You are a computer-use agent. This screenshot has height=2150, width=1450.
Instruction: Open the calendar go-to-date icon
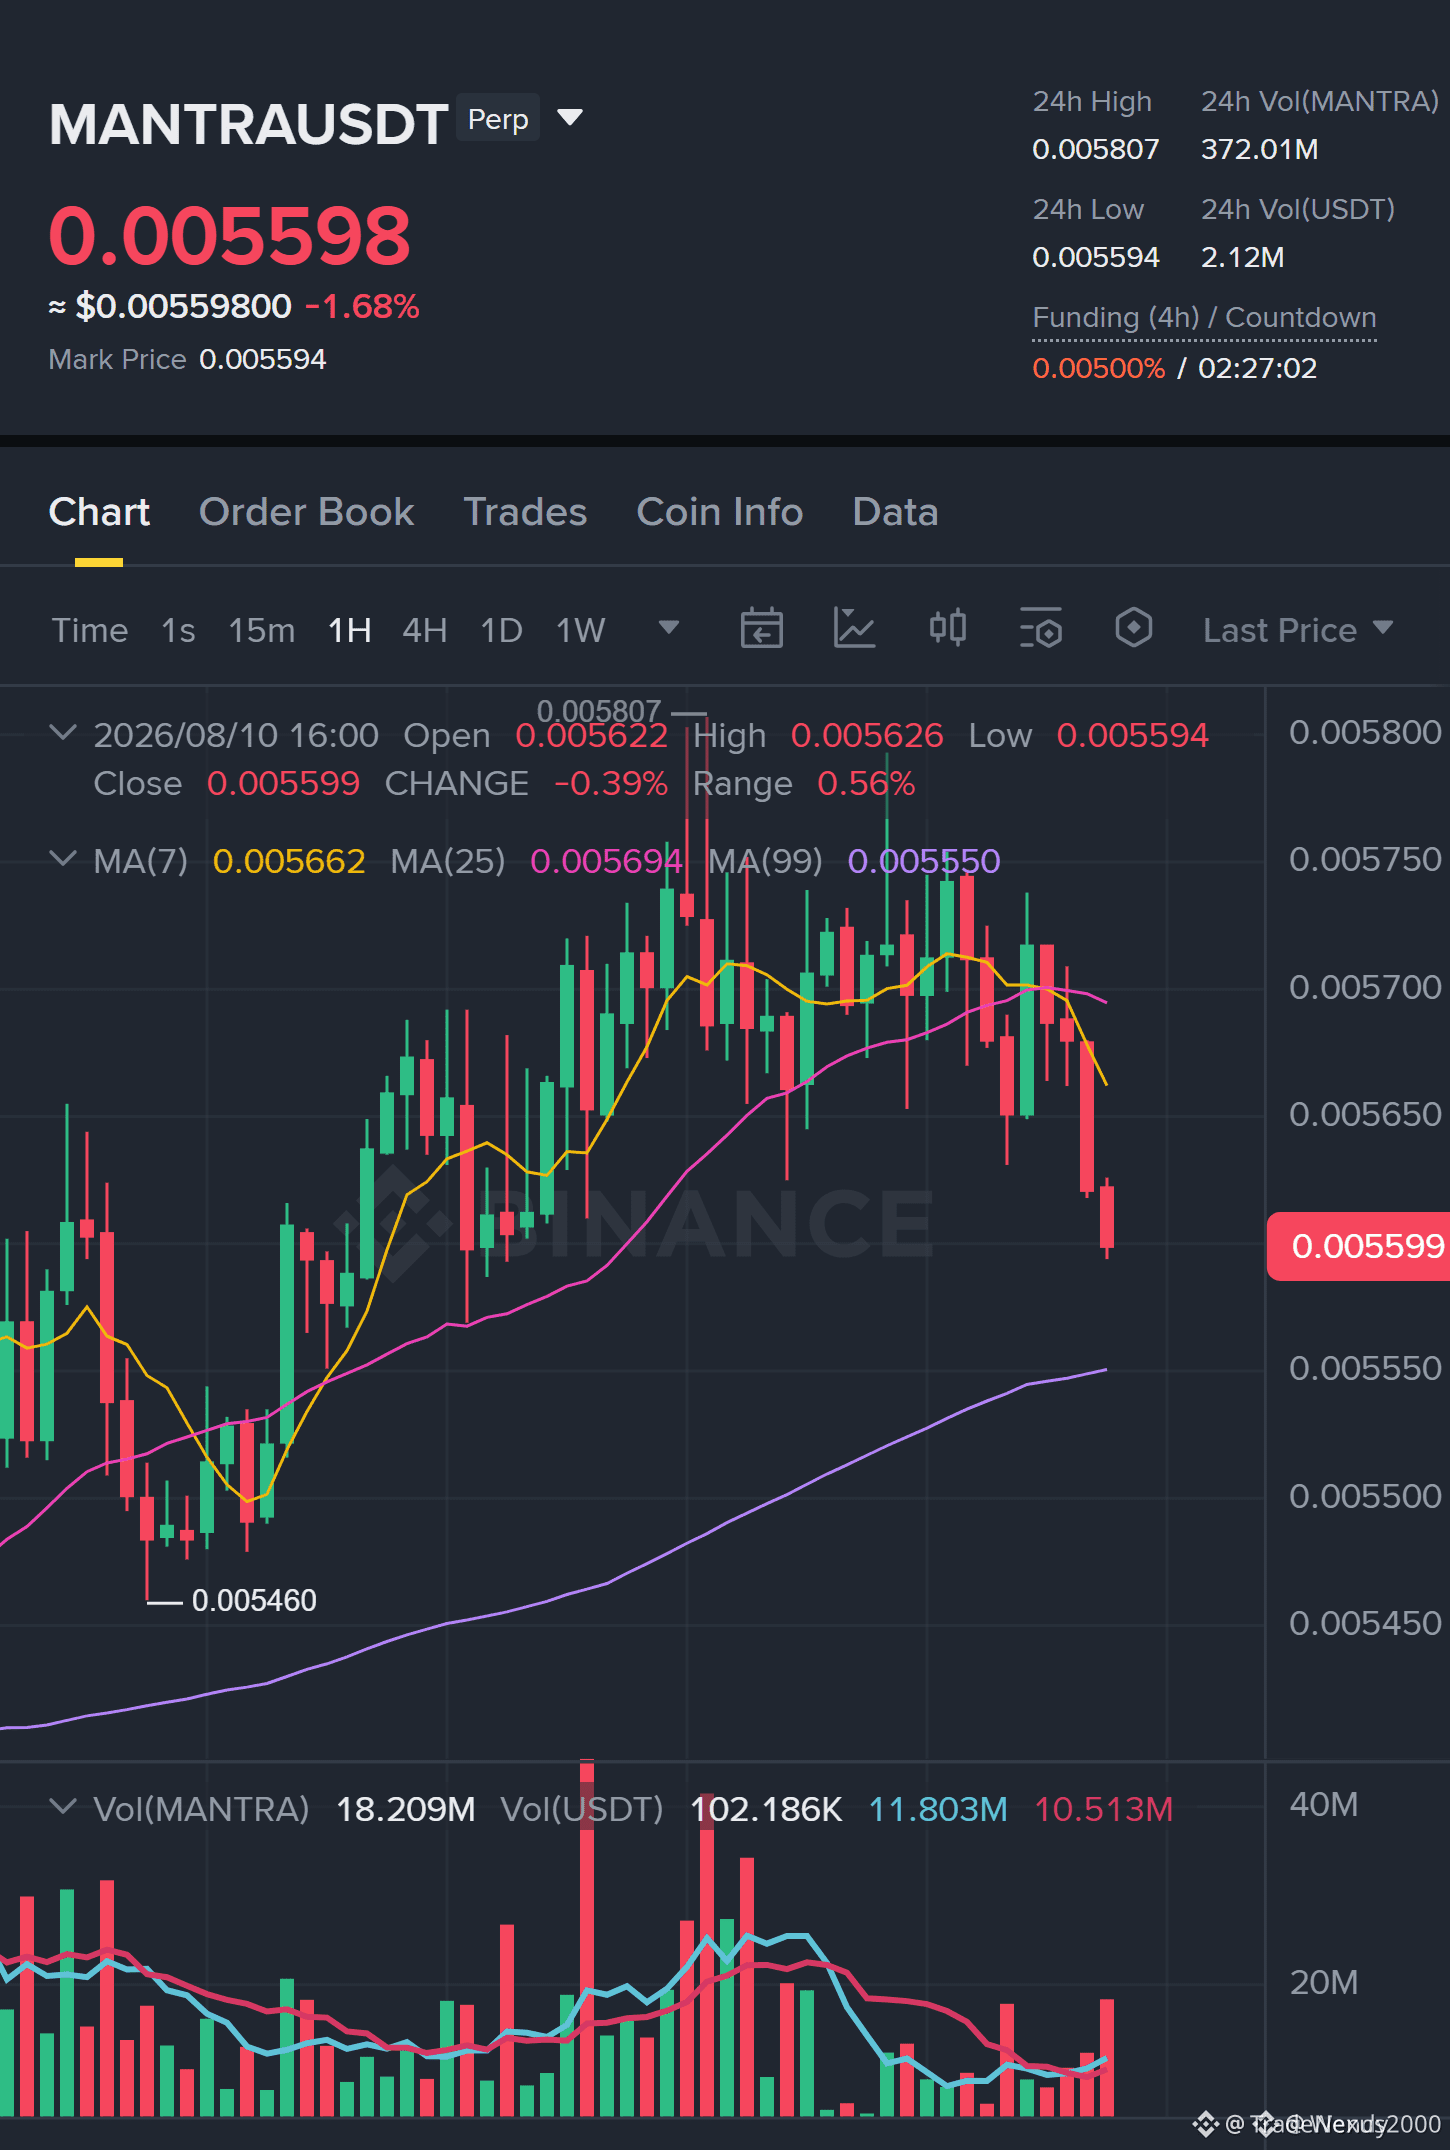click(x=762, y=628)
